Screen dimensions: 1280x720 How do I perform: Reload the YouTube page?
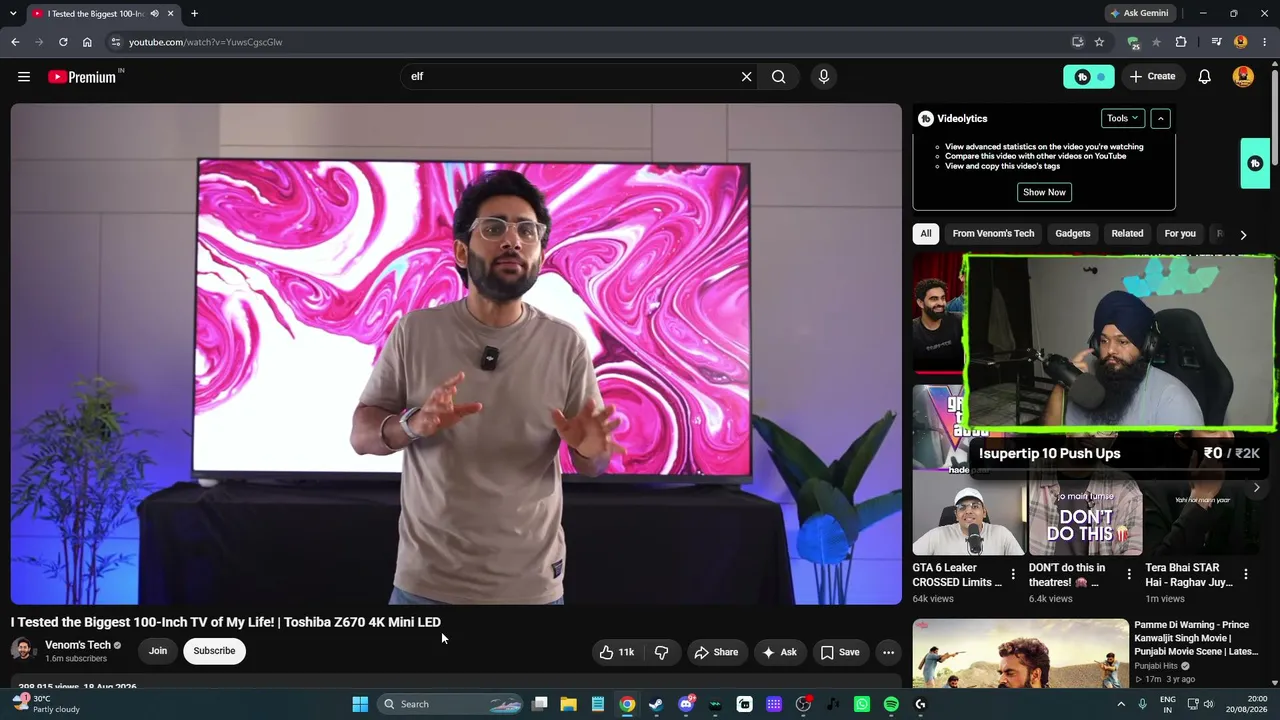63,42
